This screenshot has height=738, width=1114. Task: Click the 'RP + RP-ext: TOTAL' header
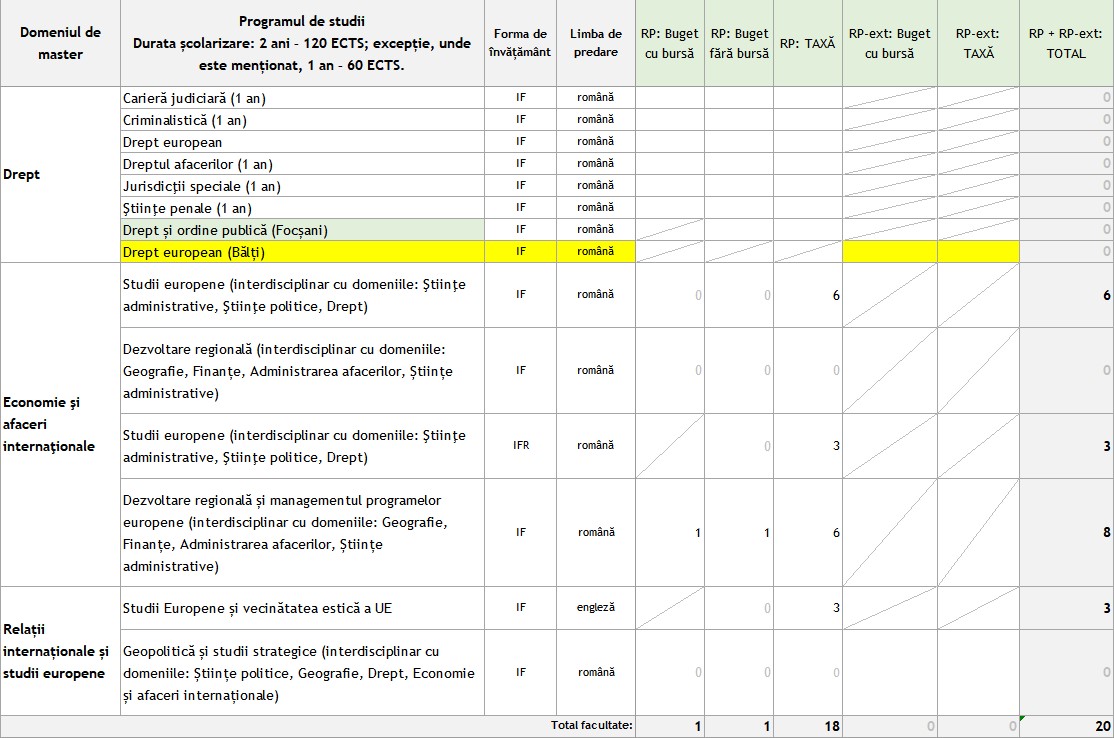pos(1066,43)
